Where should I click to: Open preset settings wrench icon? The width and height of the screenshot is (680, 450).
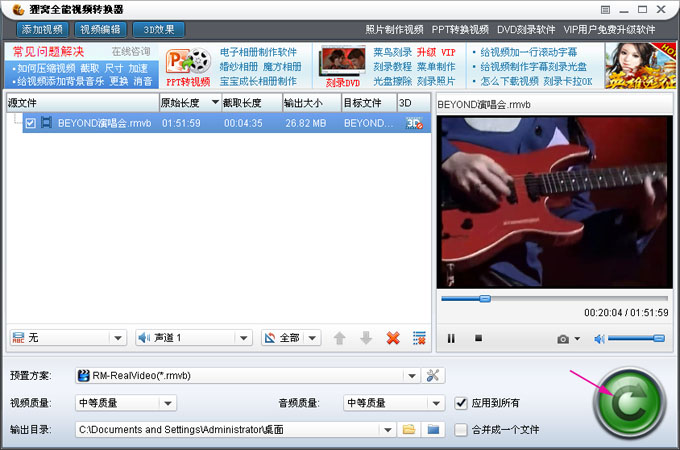(433, 376)
